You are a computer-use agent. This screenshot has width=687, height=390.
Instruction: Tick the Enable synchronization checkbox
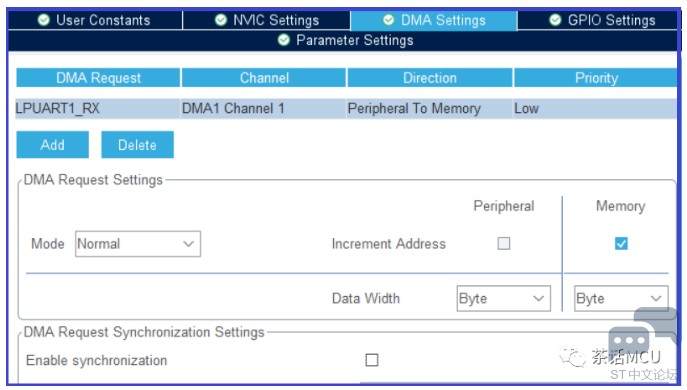[372, 360]
